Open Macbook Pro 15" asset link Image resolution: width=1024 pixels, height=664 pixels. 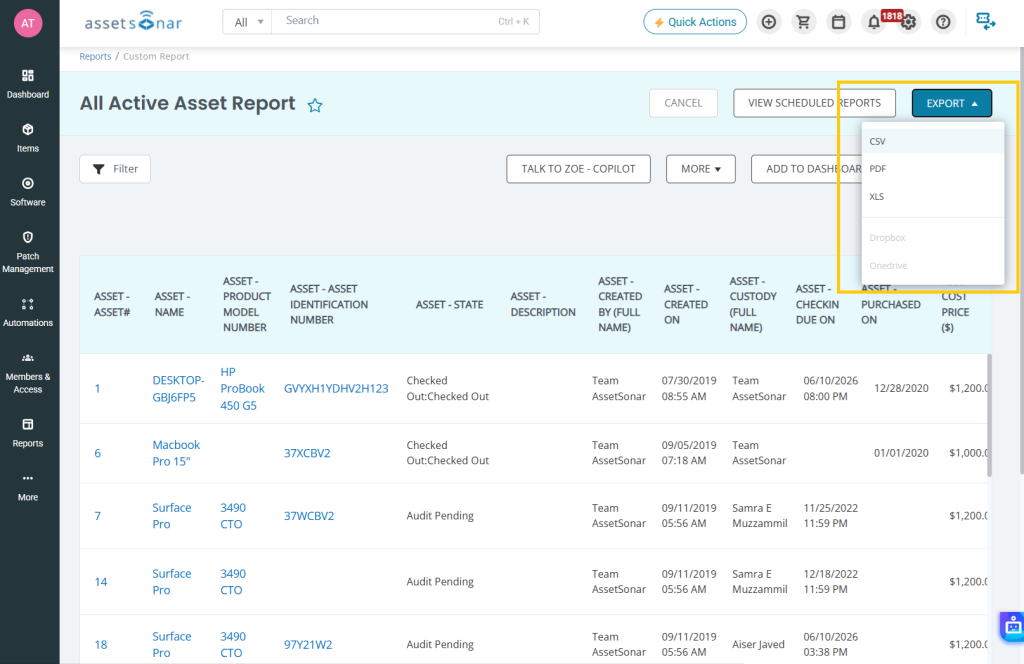(x=176, y=453)
